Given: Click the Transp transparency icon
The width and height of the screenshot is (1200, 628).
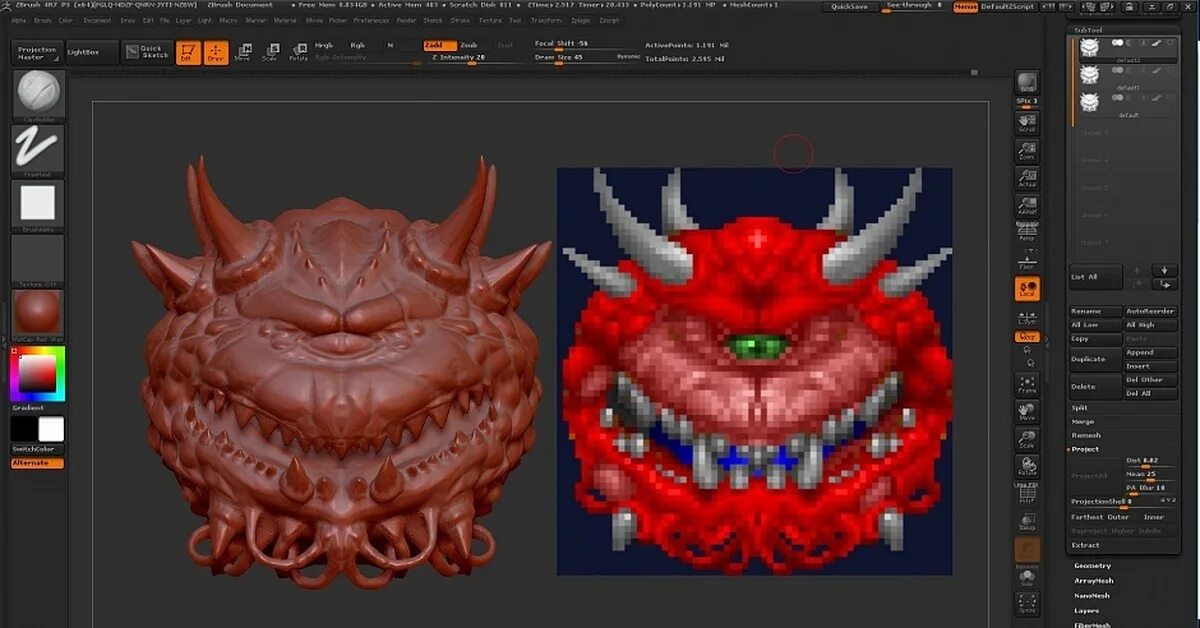Looking at the screenshot, I should pyautogui.click(x=1027, y=520).
